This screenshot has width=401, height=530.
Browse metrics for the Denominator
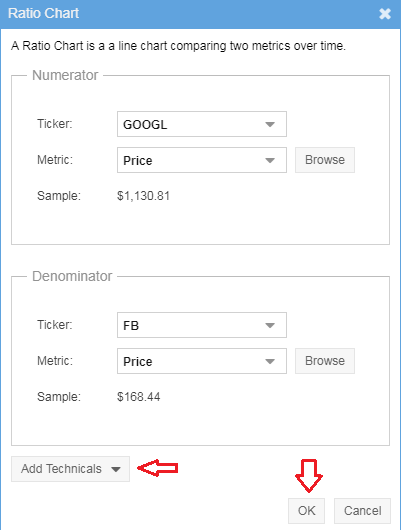tap(325, 361)
